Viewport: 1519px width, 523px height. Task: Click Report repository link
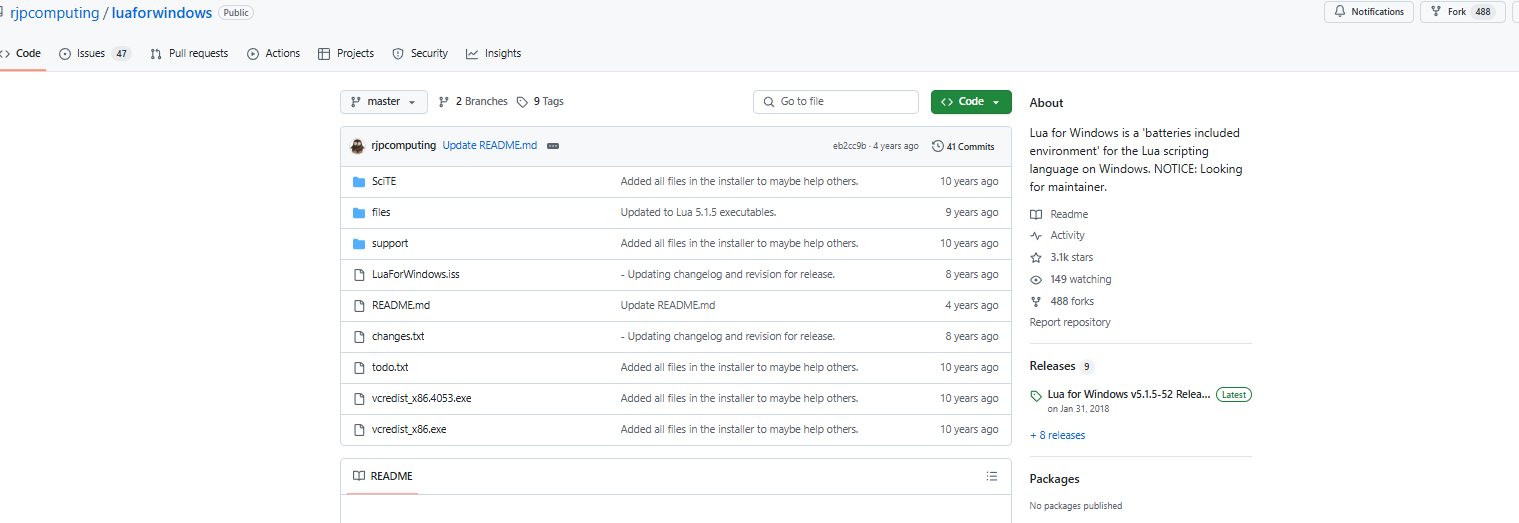click(x=1070, y=323)
